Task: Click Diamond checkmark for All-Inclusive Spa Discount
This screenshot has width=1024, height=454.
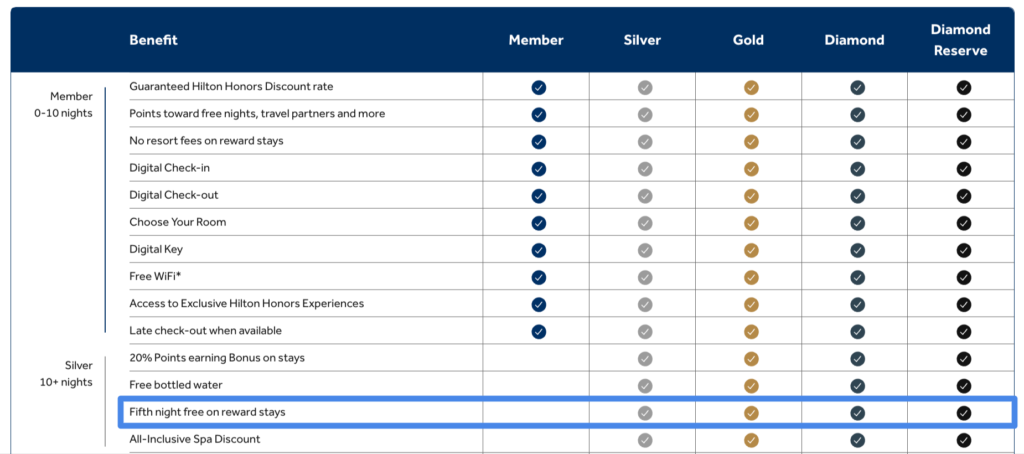Action: pyautogui.click(x=857, y=440)
